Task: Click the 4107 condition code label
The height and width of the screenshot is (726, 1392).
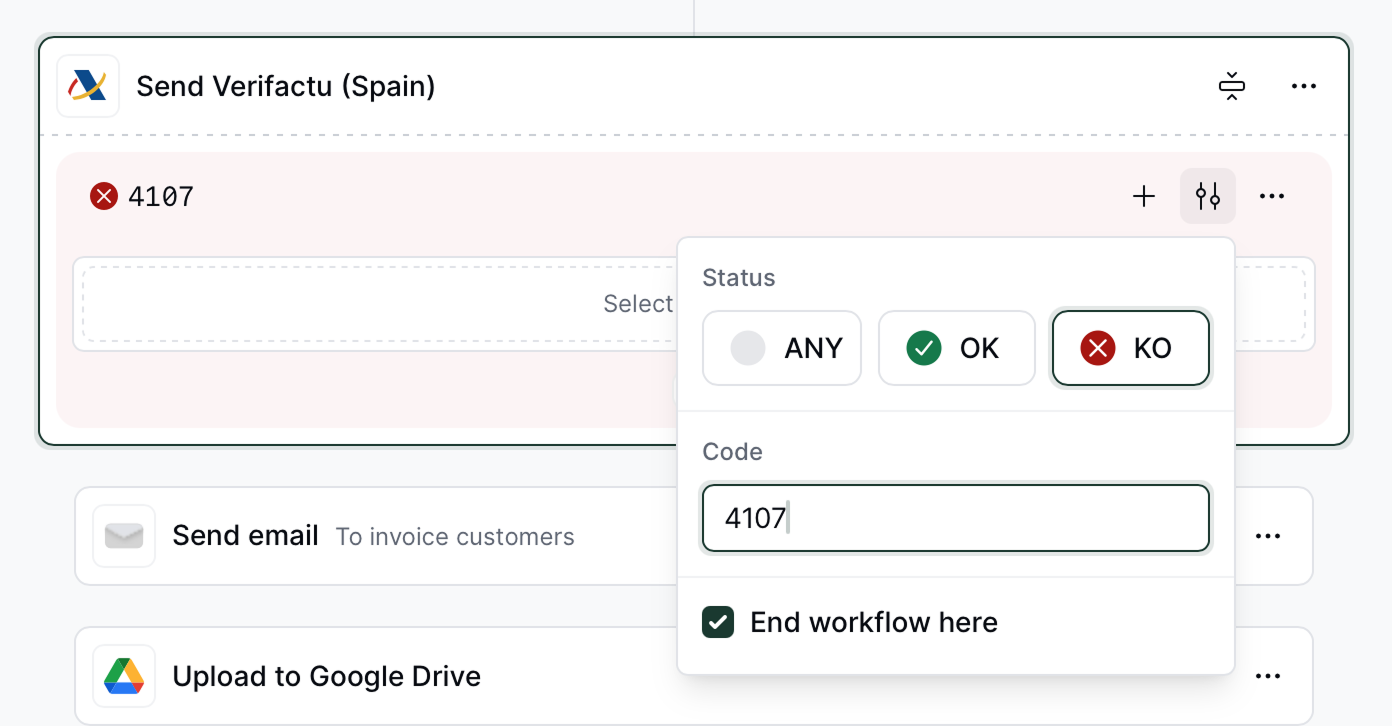Action: (x=161, y=196)
